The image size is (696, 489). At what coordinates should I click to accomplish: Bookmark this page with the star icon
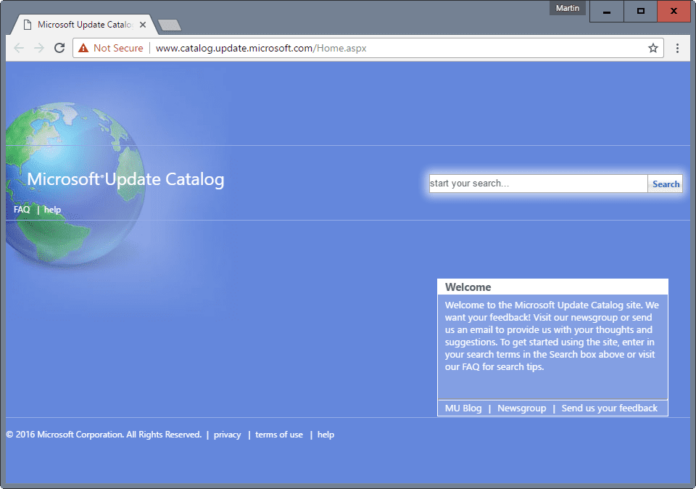click(x=653, y=47)
